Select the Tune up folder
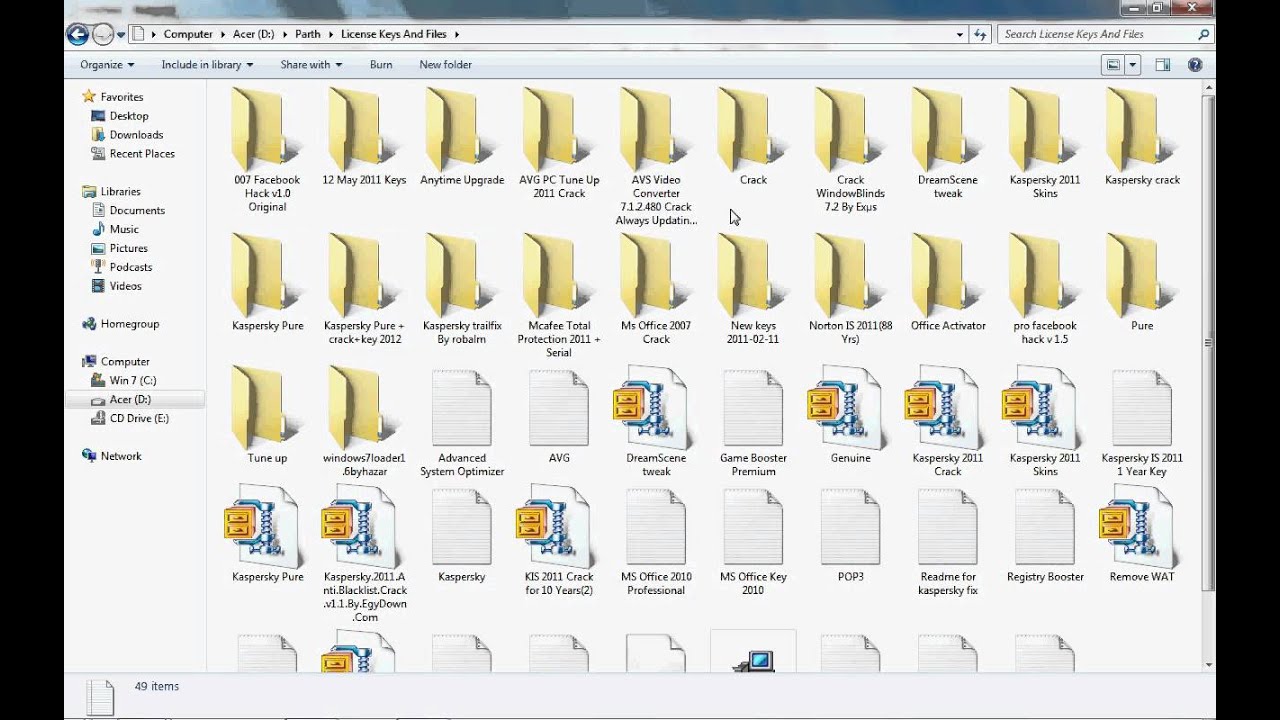1280x720 pixels. coord(267,414)
